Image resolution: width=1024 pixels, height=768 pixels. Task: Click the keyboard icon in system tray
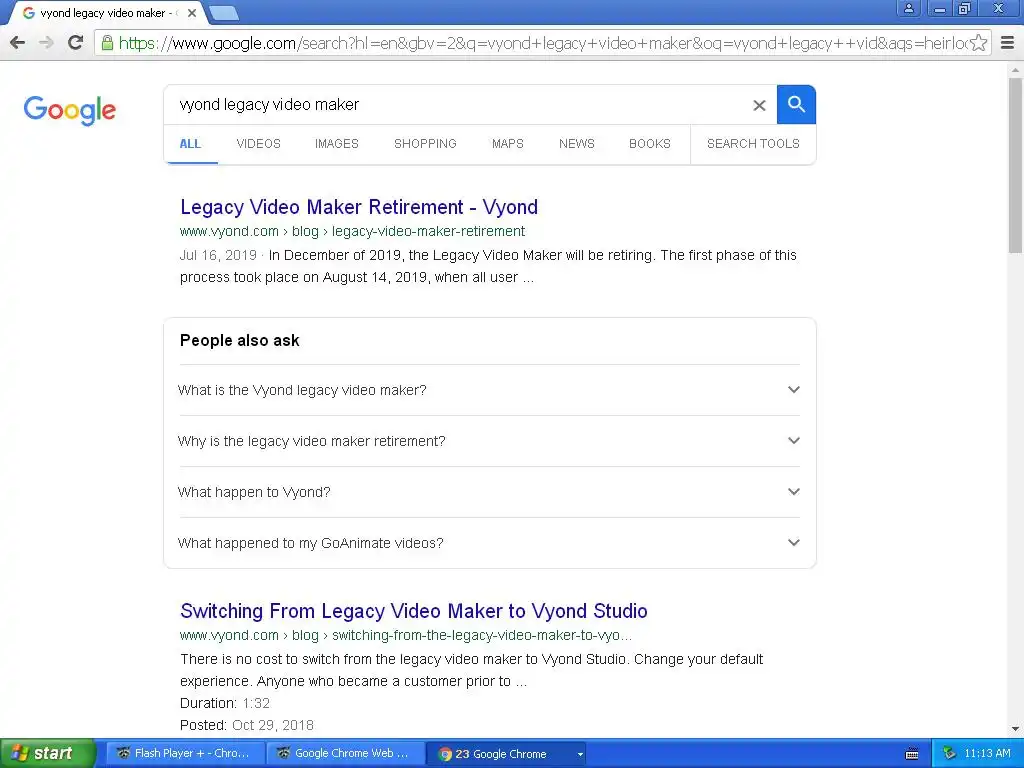912,754
